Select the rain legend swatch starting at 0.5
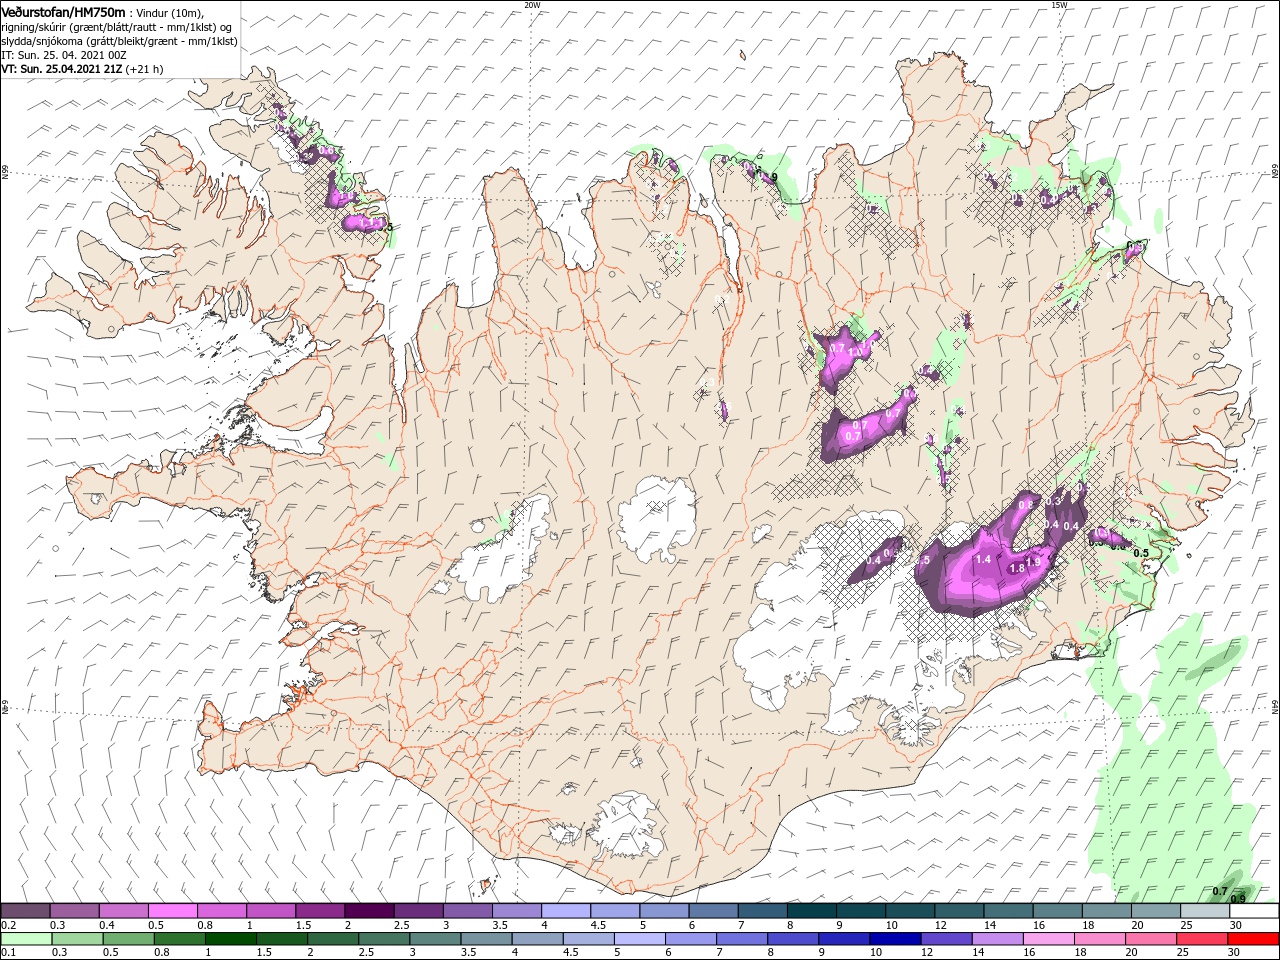The height and width of the screenshot is (960, 1280). tap(128, 939)
